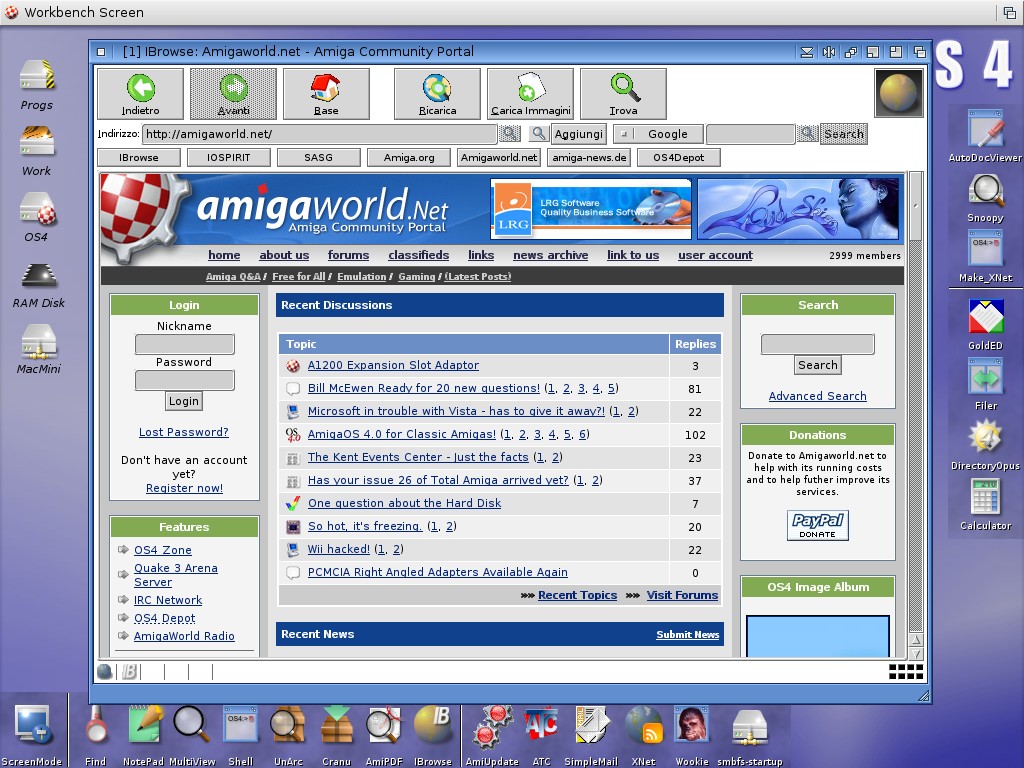
Task: Click the Login submit button
Action: tap(184, 401)
